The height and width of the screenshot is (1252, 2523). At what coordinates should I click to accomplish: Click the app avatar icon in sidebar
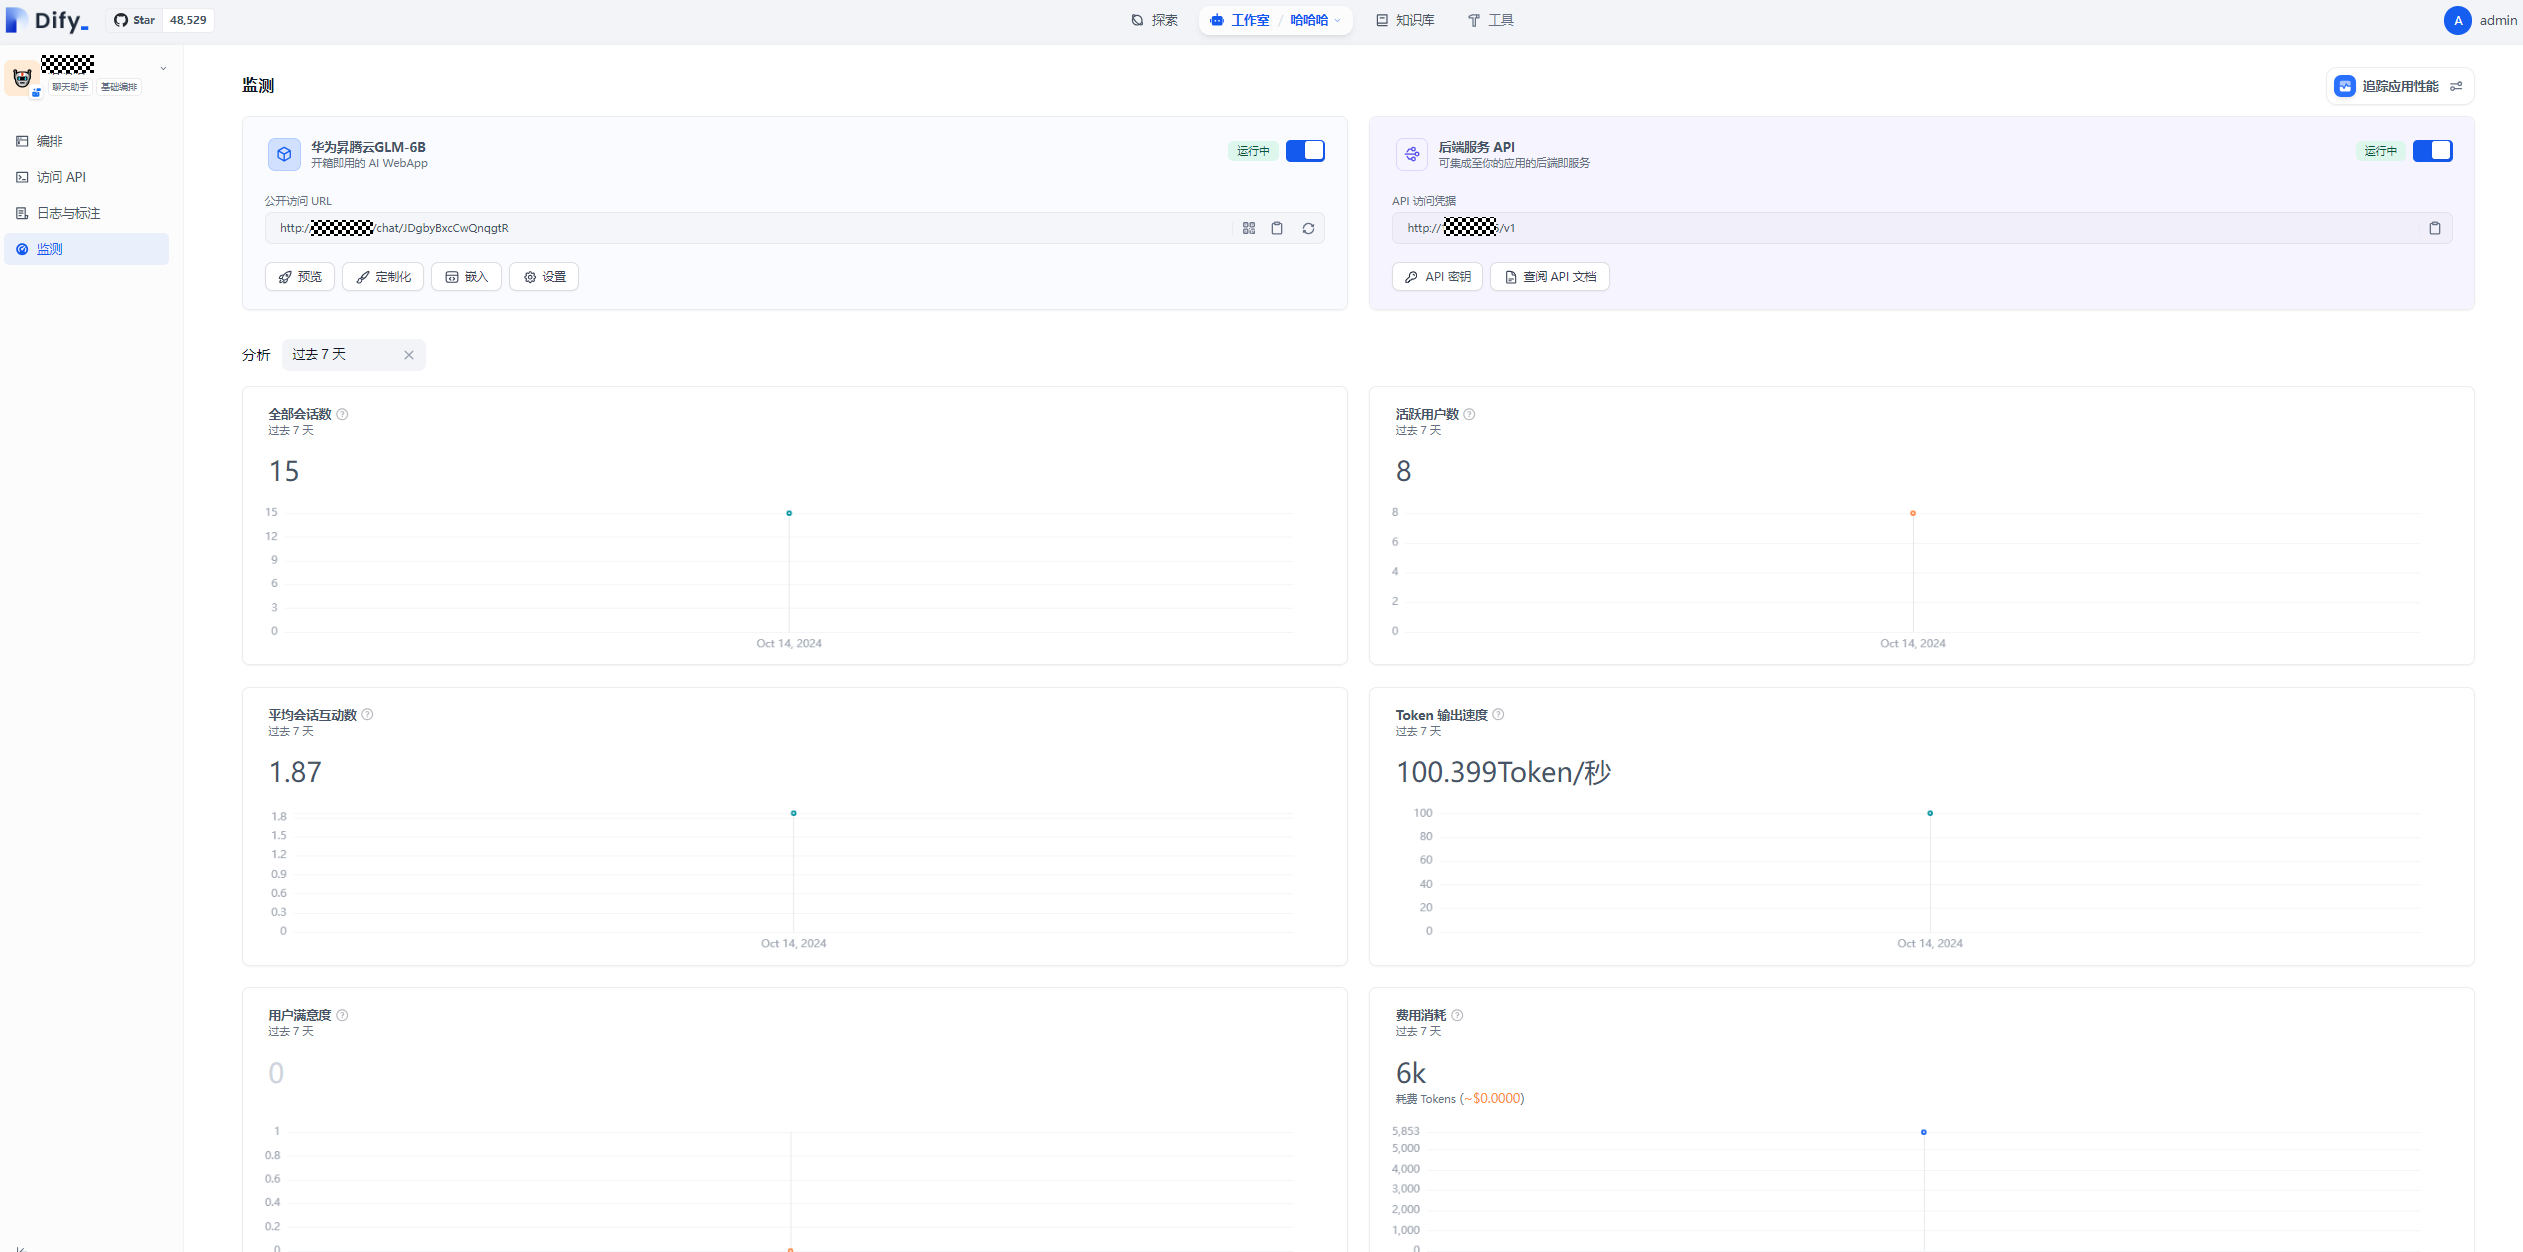click(x=22, y=78)
